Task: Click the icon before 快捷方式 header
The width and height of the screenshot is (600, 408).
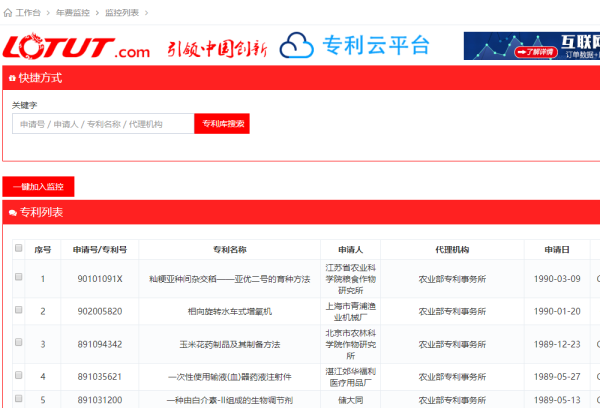Action: [x=12, y=77]
